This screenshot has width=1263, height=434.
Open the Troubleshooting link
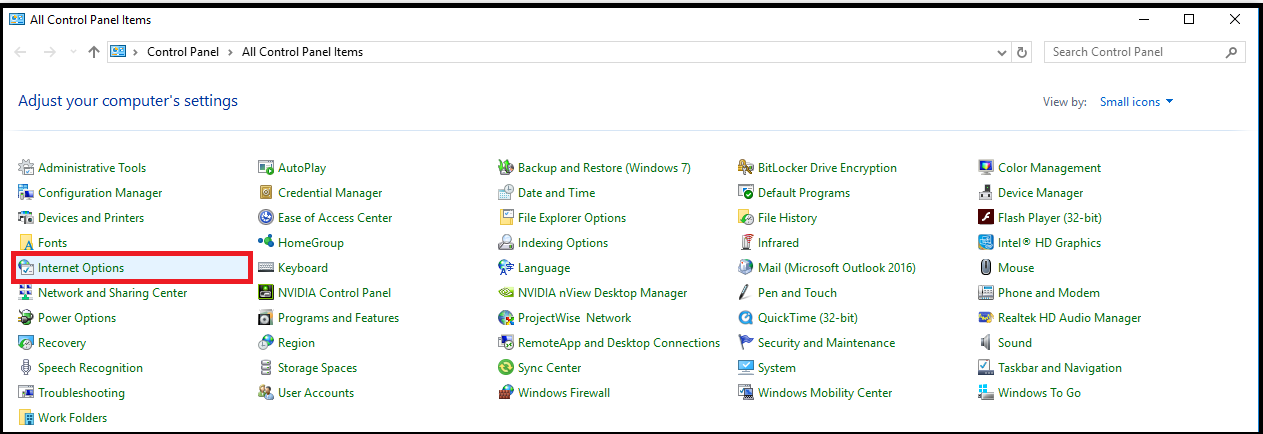coord(81,393)
